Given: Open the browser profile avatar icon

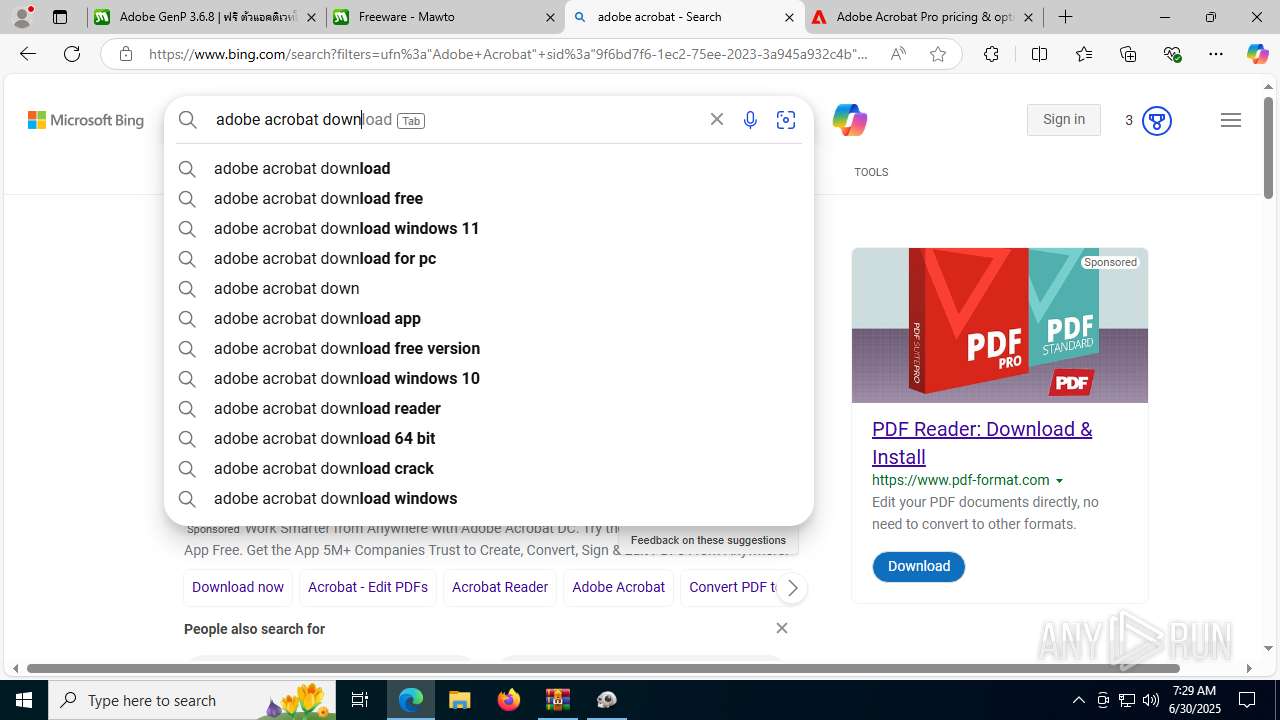Looking at the screenshot, I should pyautogui.click(x=22, y=17).
